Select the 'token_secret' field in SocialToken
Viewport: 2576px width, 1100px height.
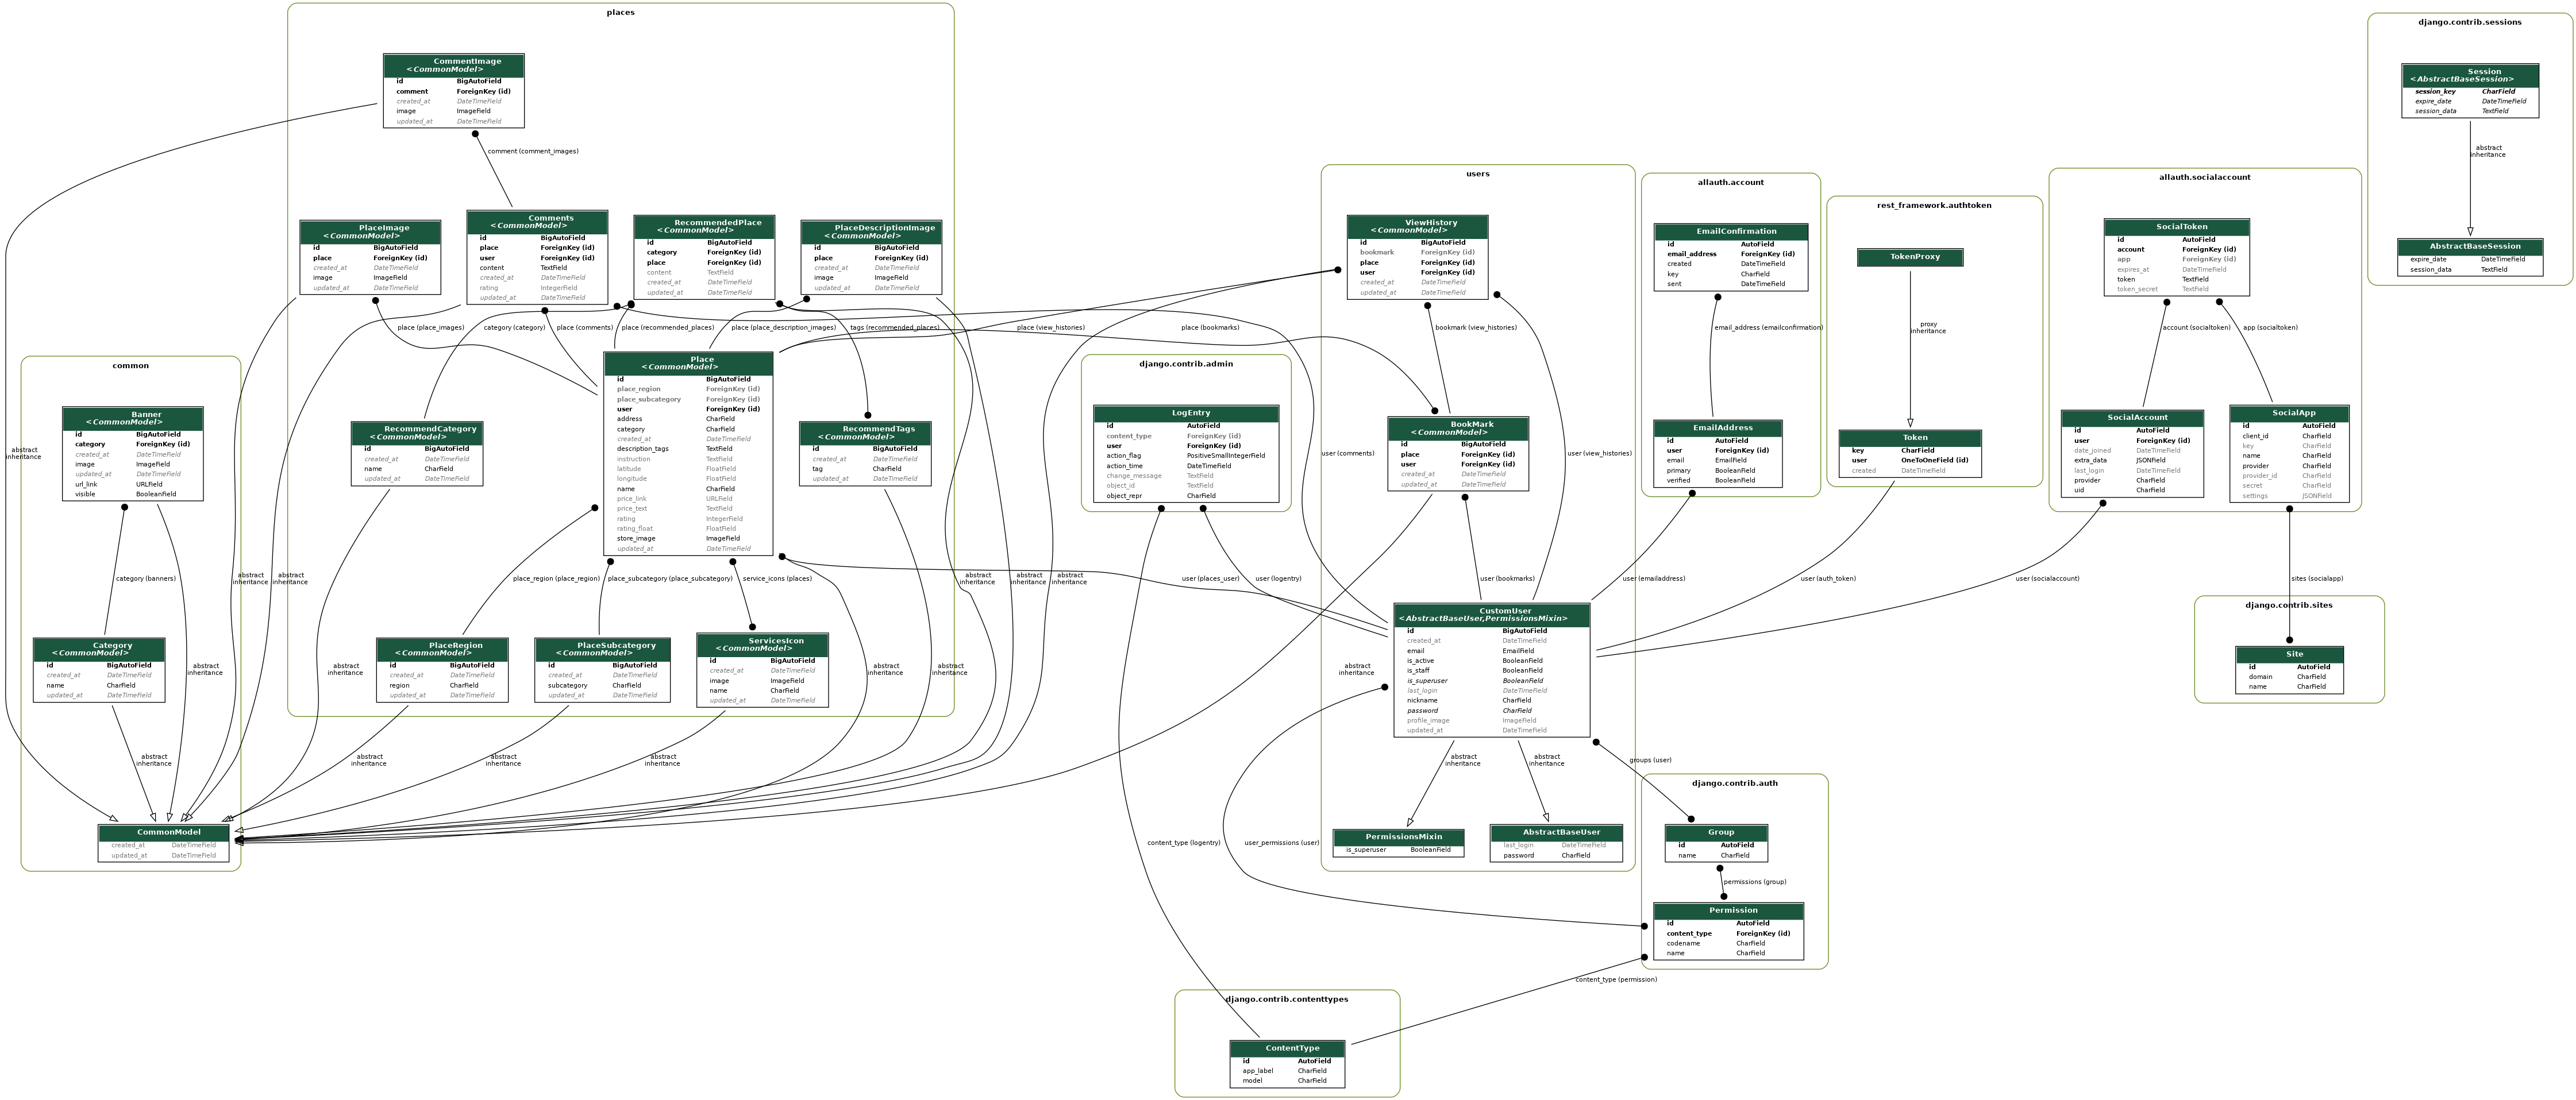(x=2137, y=290)
